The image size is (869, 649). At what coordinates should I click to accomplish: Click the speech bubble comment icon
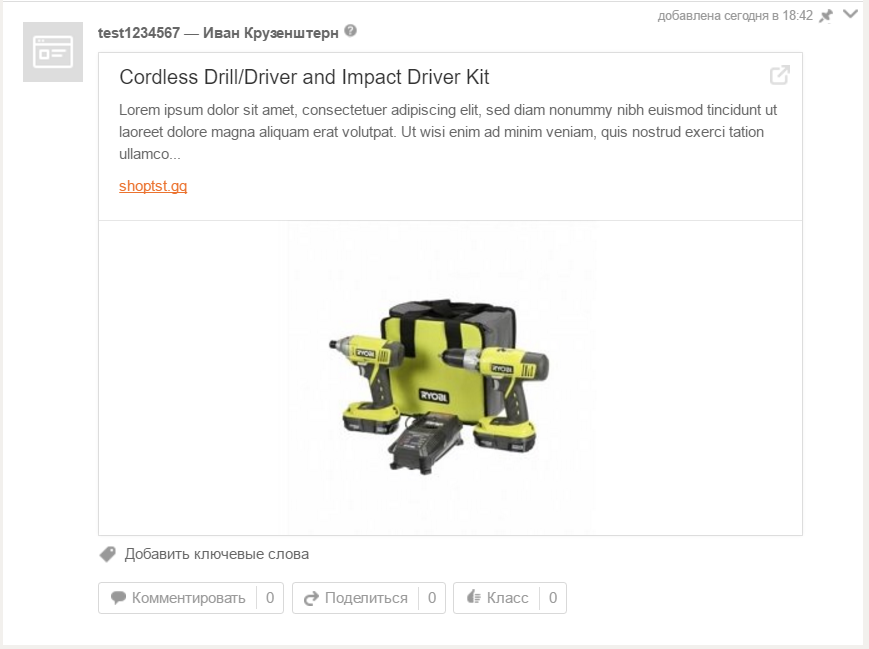(x=118, y=598)
